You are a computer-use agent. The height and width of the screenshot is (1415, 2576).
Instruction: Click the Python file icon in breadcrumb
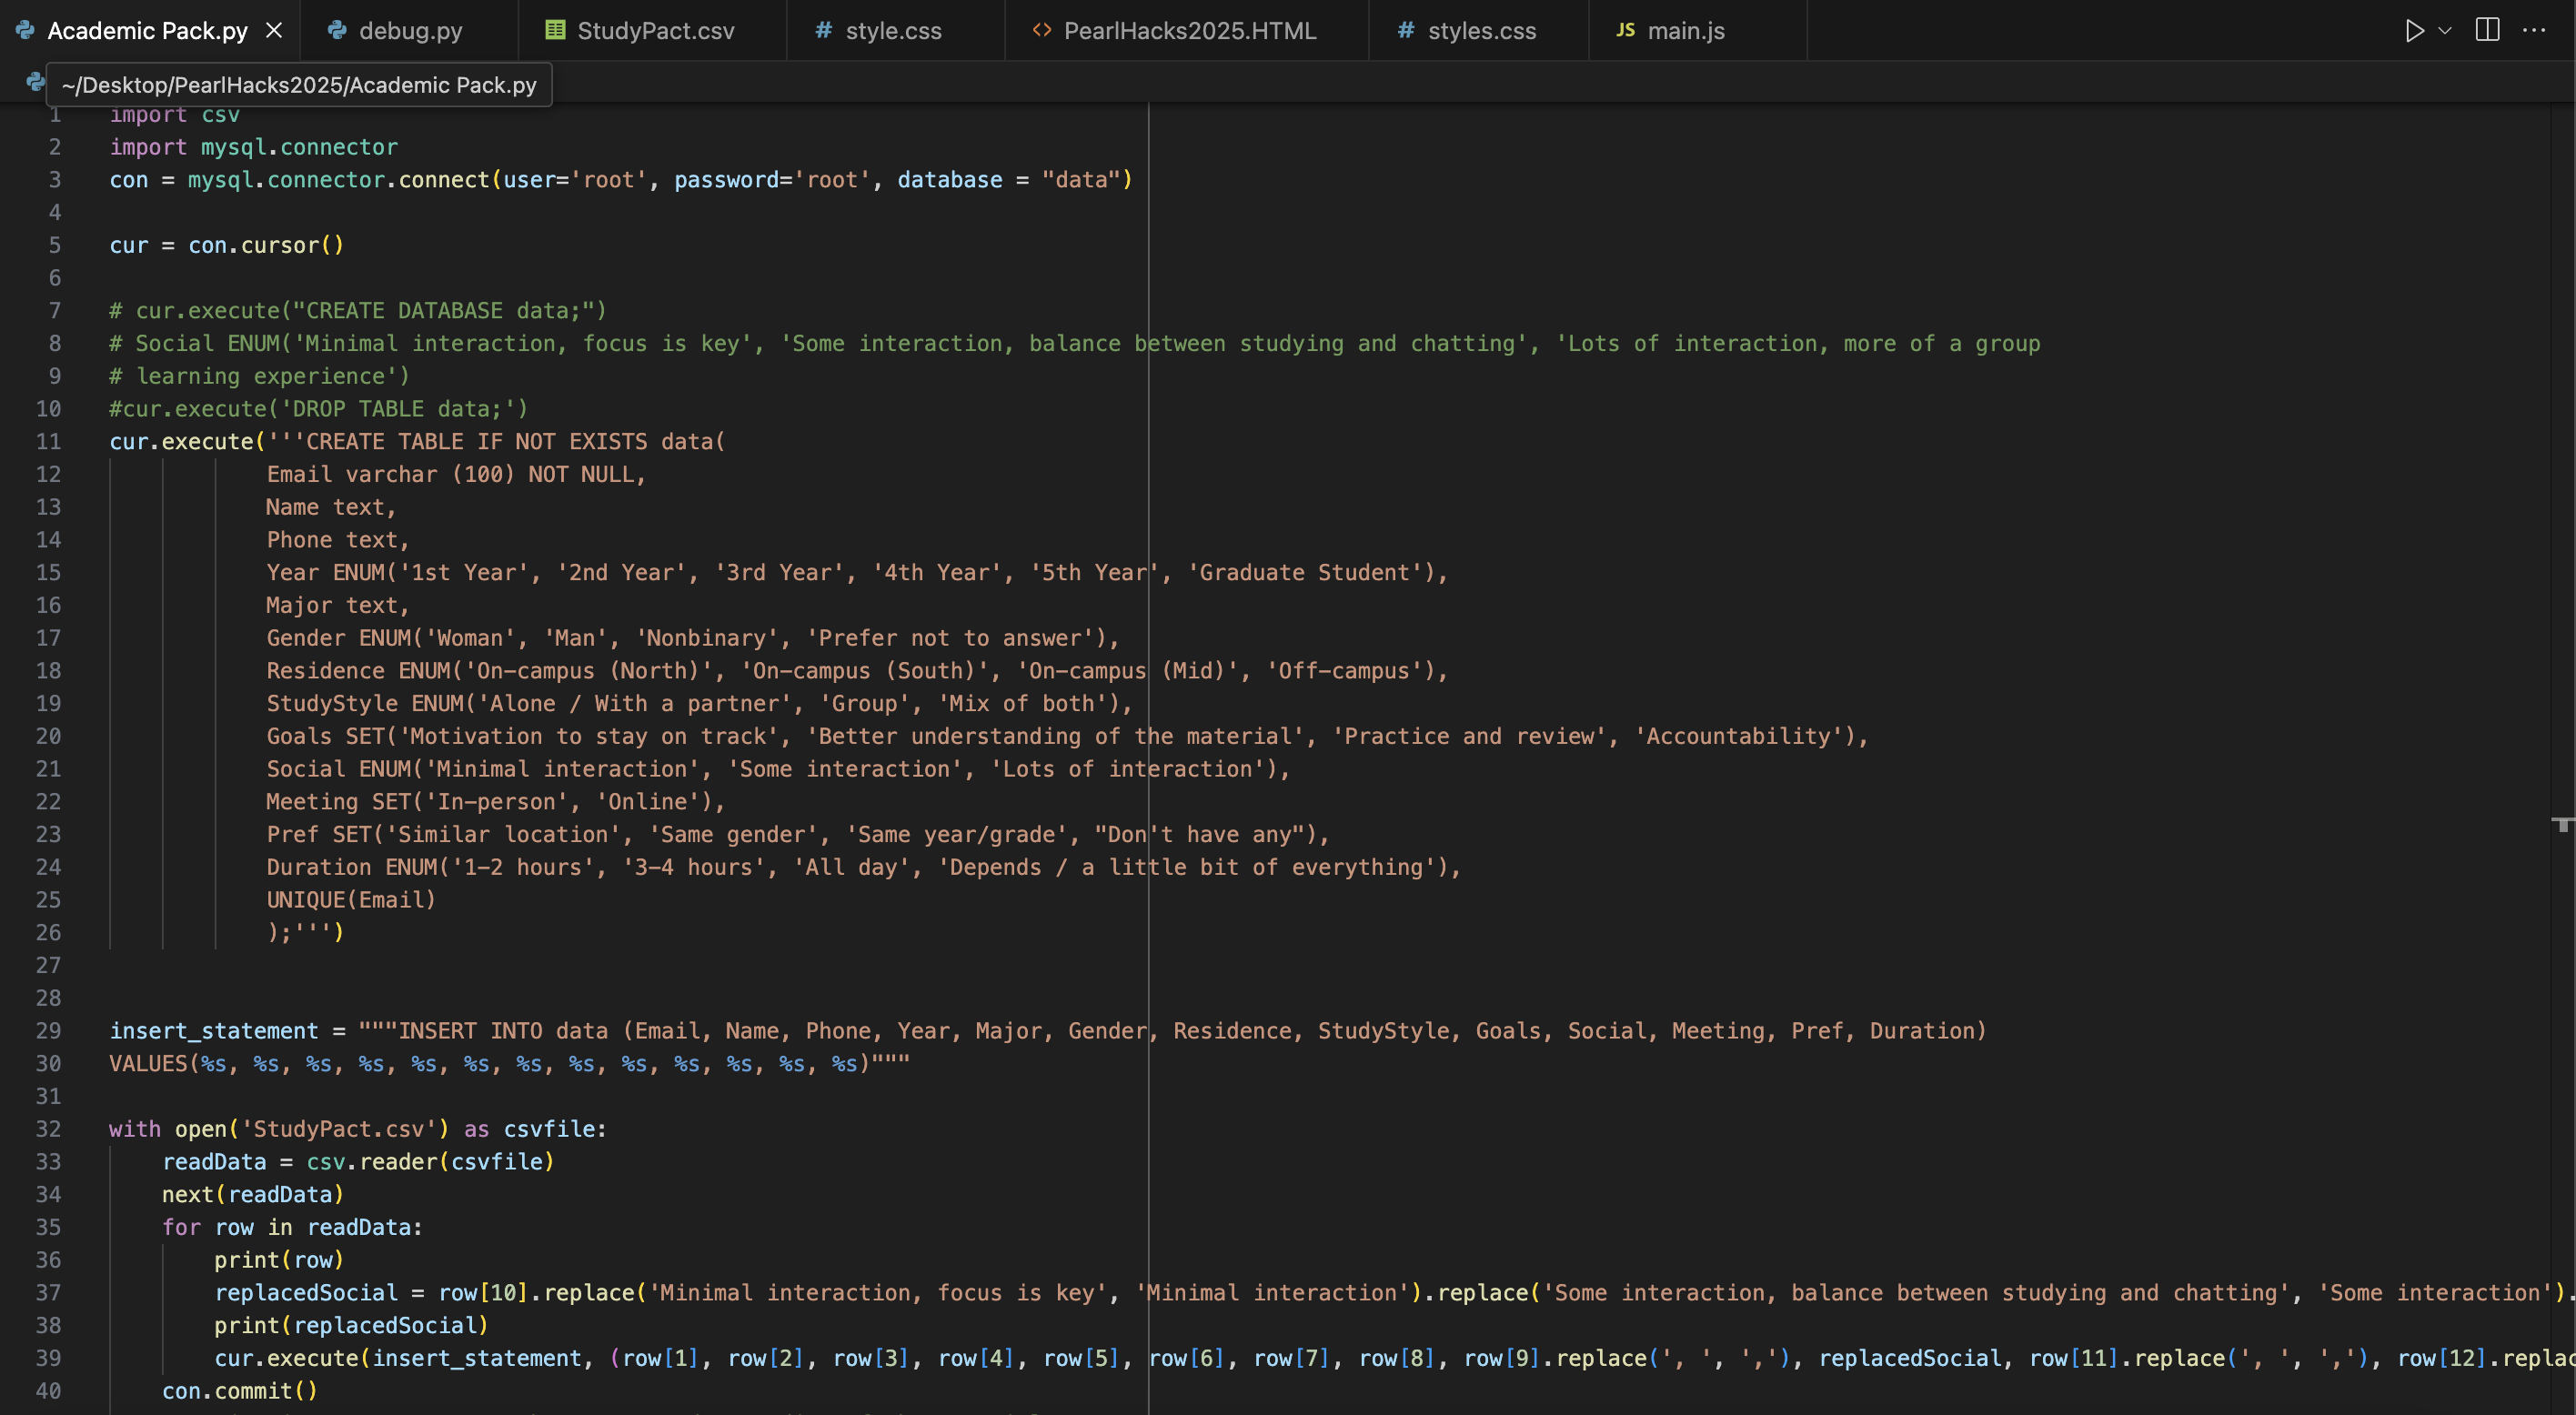[35, 82]
